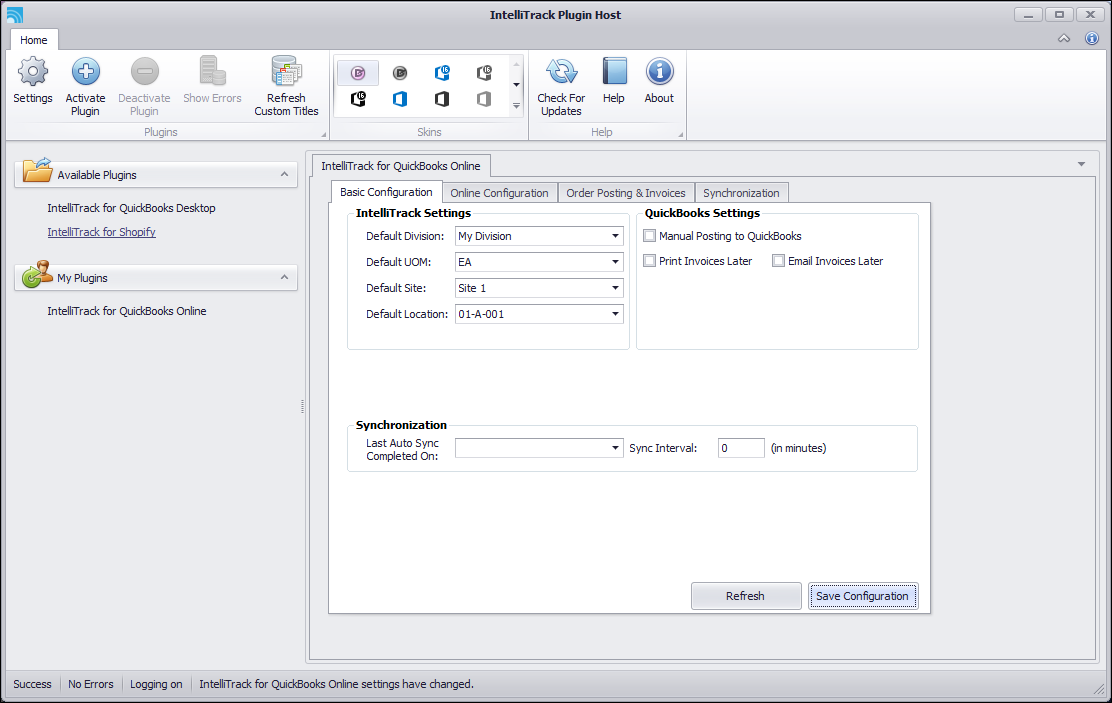Collapse the My Plugins section

coord(284,277)
